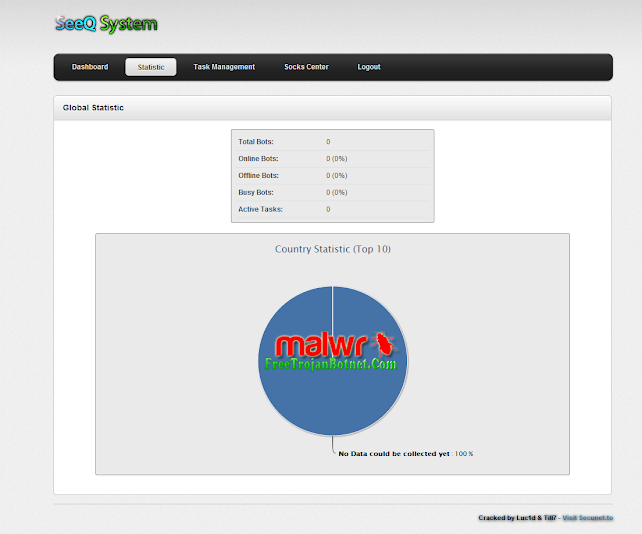This screenshot has width=642, height=534.
Task: Select the 'Active Tasks:' label
Action: click(x=260, y=209)
